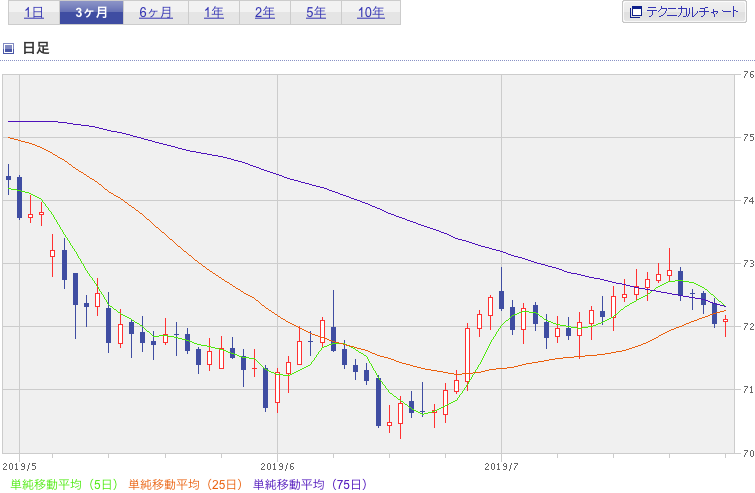
Task: Click legend 単純移動平均（75日）
Action: tap(311, 484)
